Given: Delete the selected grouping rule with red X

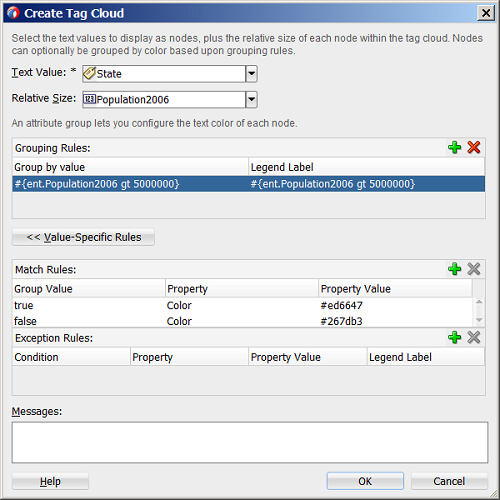Looking at the screenshot, I should 473,147.
